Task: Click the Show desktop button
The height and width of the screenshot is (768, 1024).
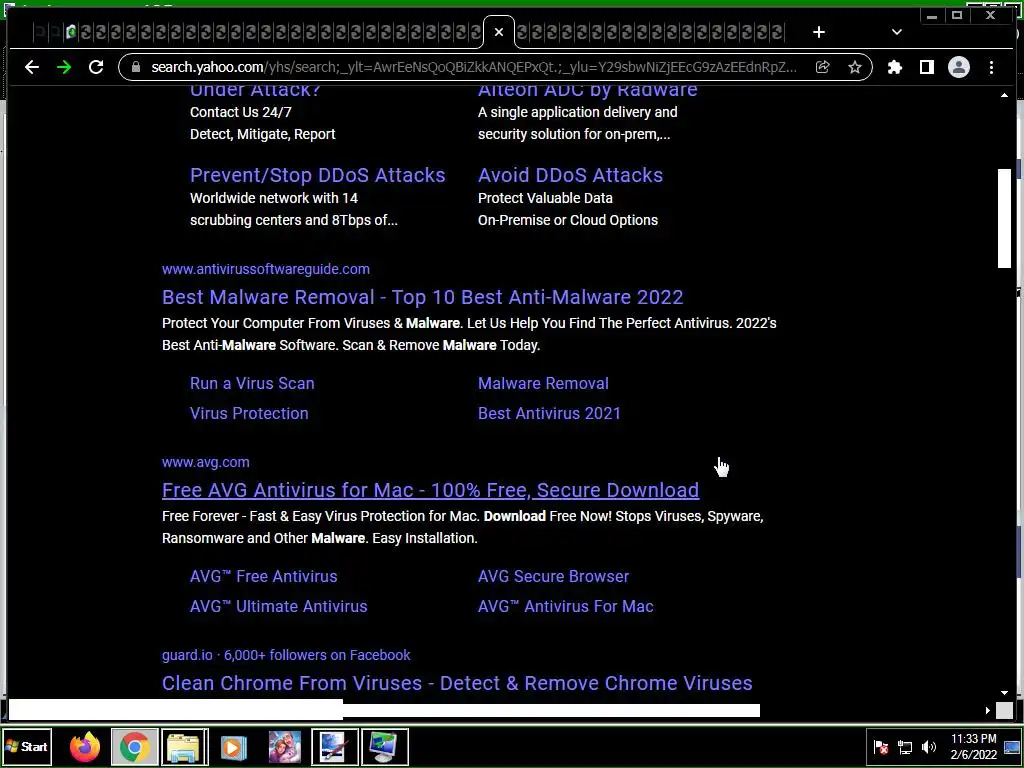Action: (1012, 747)
